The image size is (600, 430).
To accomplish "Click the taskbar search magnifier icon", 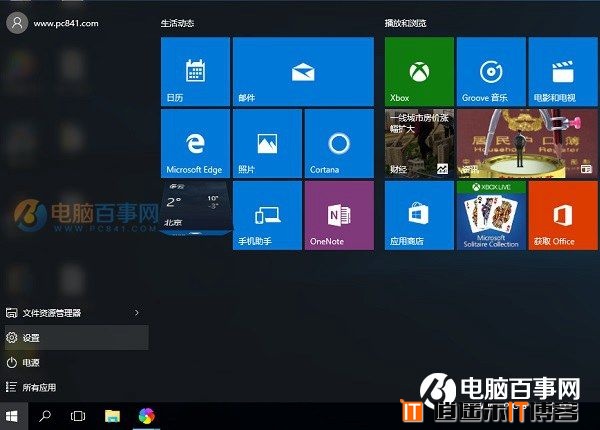I will [46, 415].
